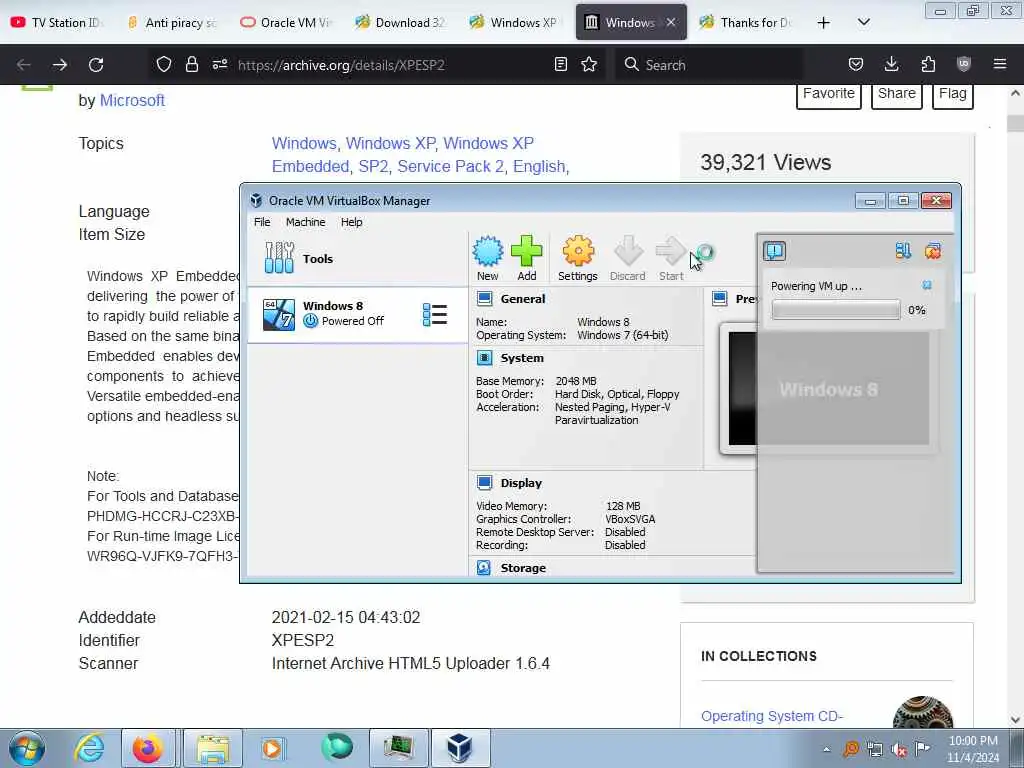Open the Operating System CD collection link

click(x=772, y=716)
